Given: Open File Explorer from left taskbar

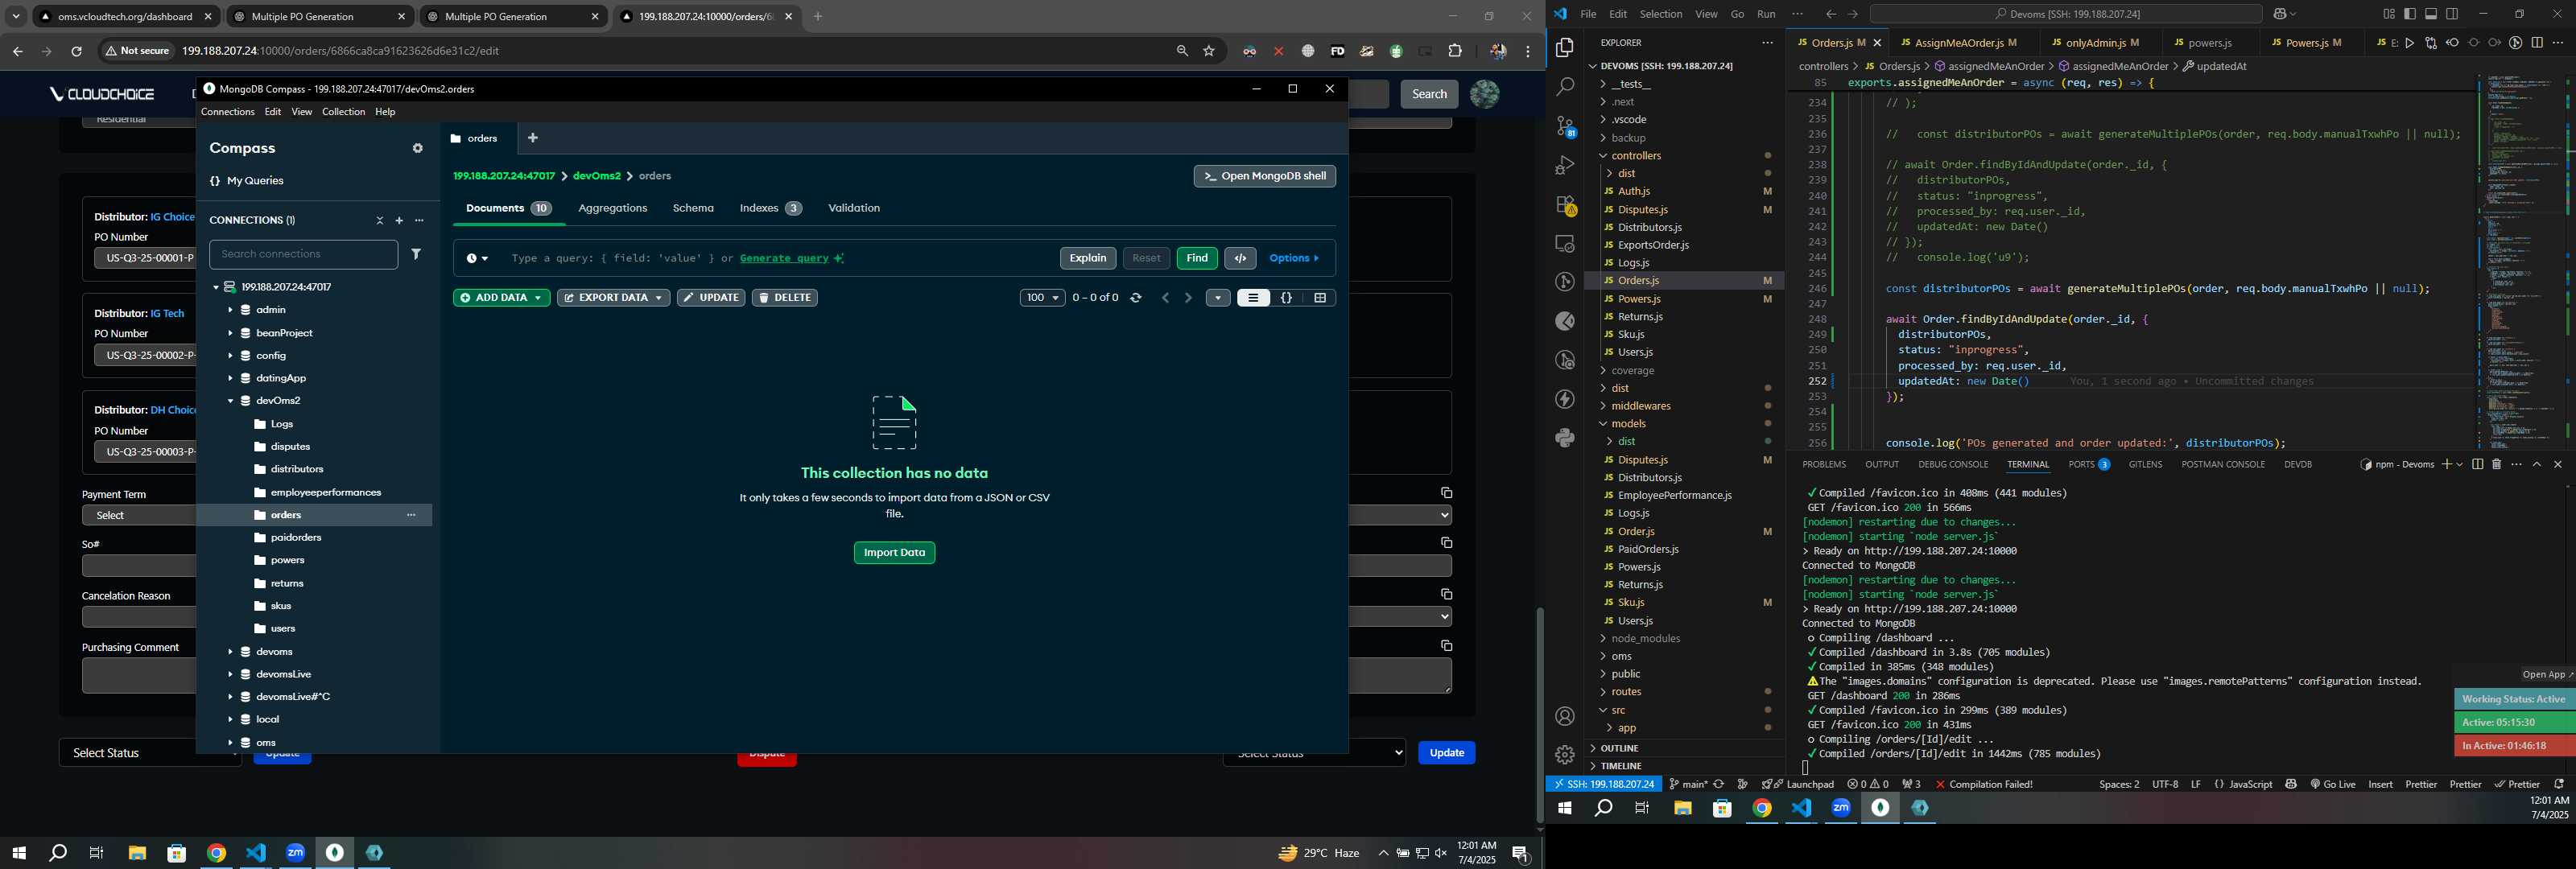Looking at the screenshot, I should coord(137,853).
